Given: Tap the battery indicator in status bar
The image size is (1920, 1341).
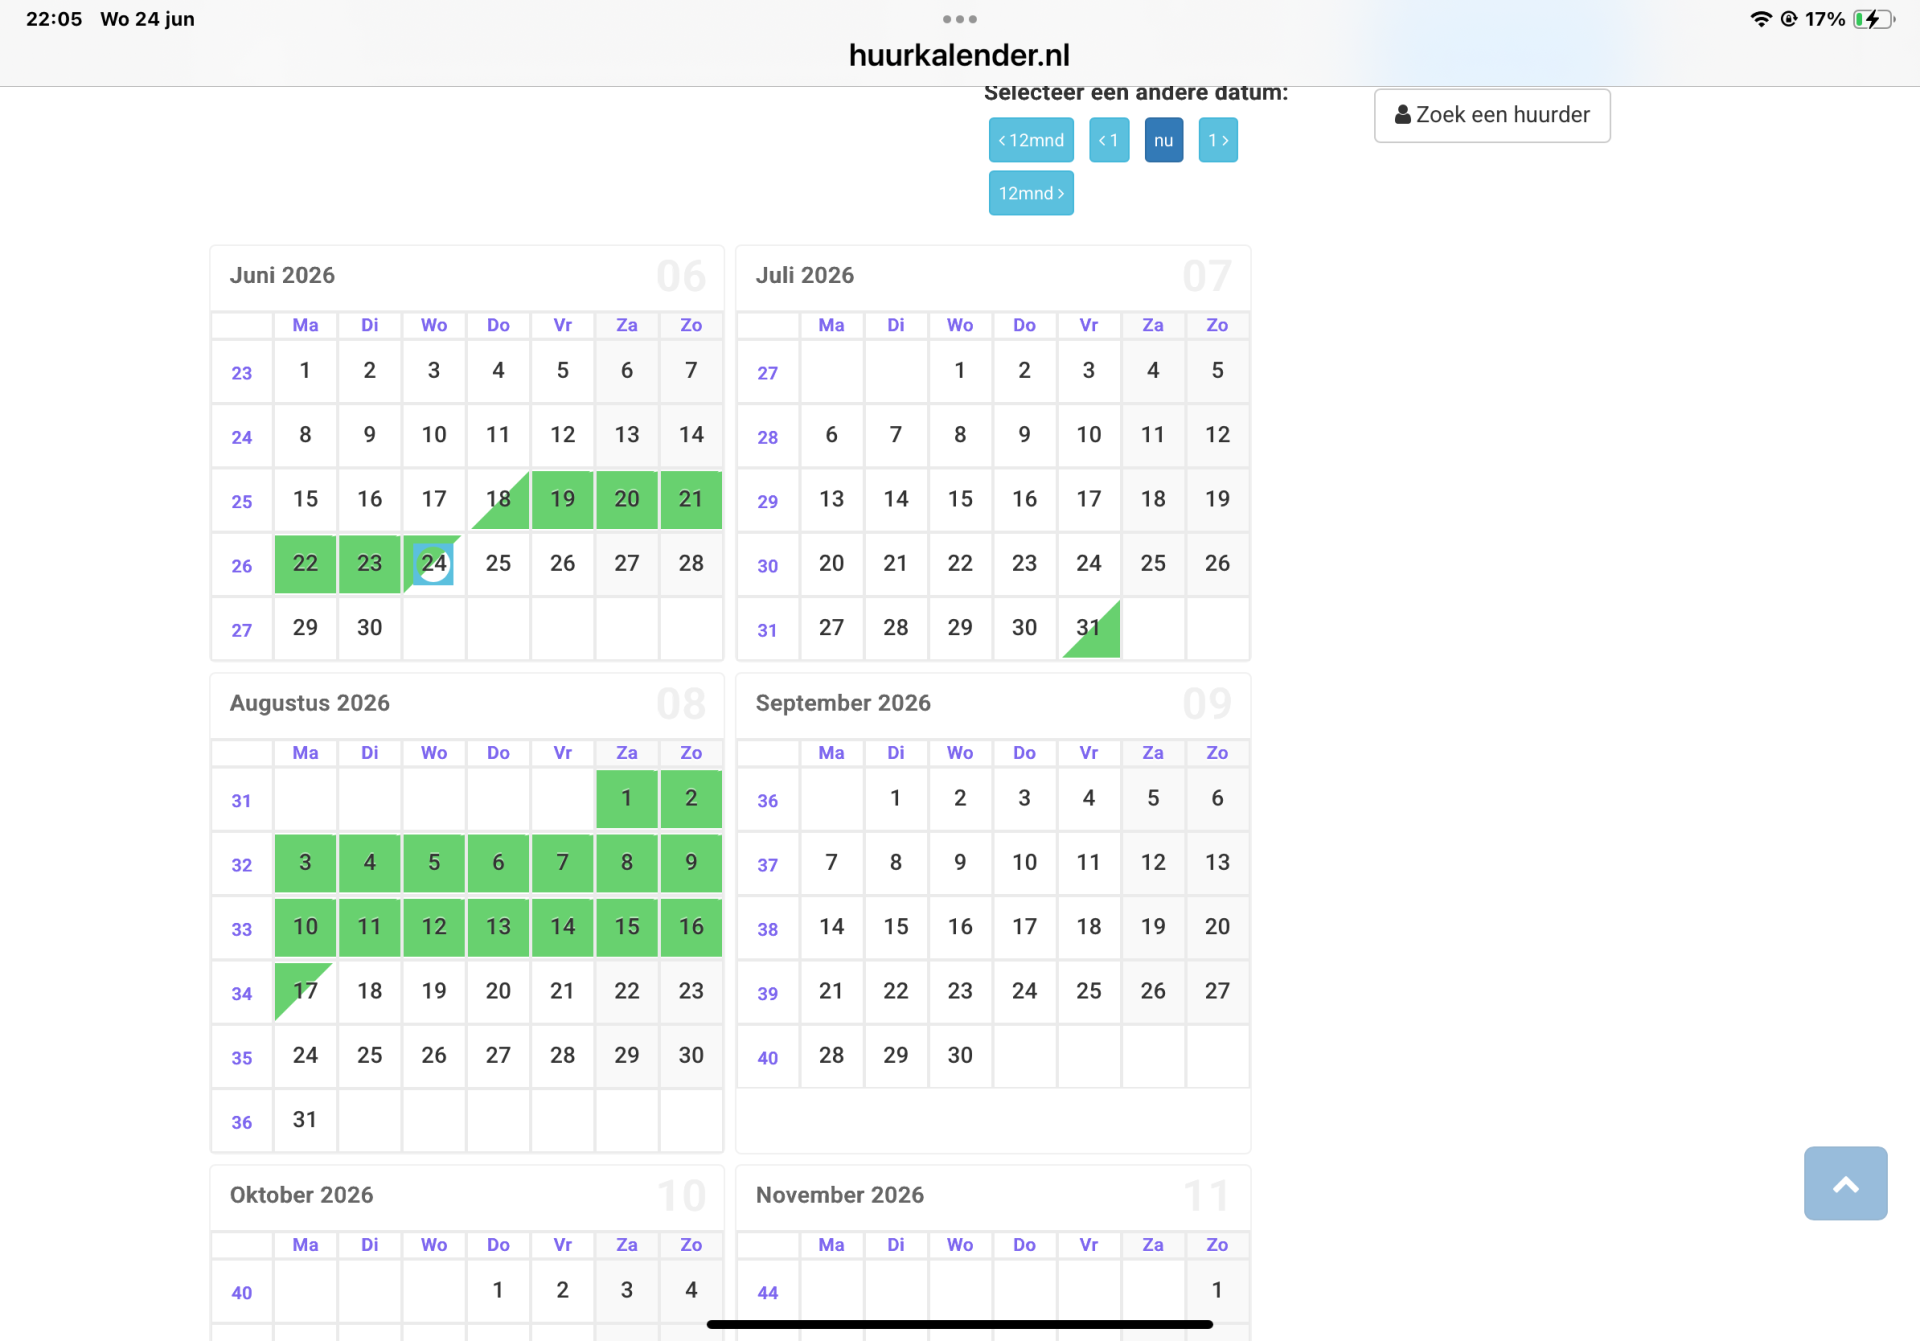Looking at the screenshot, I should tap(1873, 19).
